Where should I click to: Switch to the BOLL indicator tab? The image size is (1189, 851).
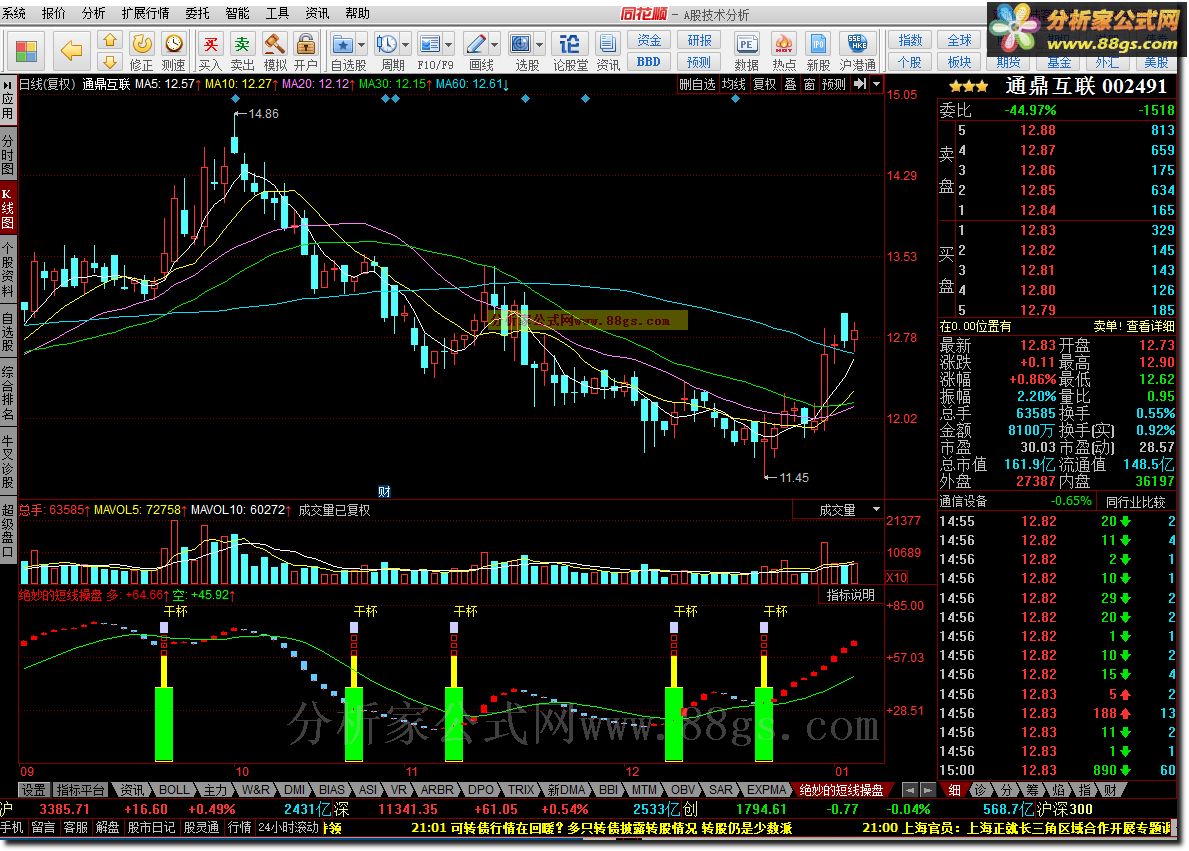pos(174,790)
